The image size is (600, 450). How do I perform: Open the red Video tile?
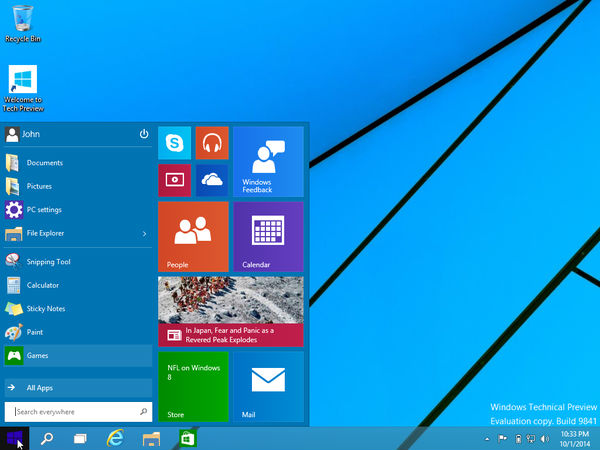174,180
